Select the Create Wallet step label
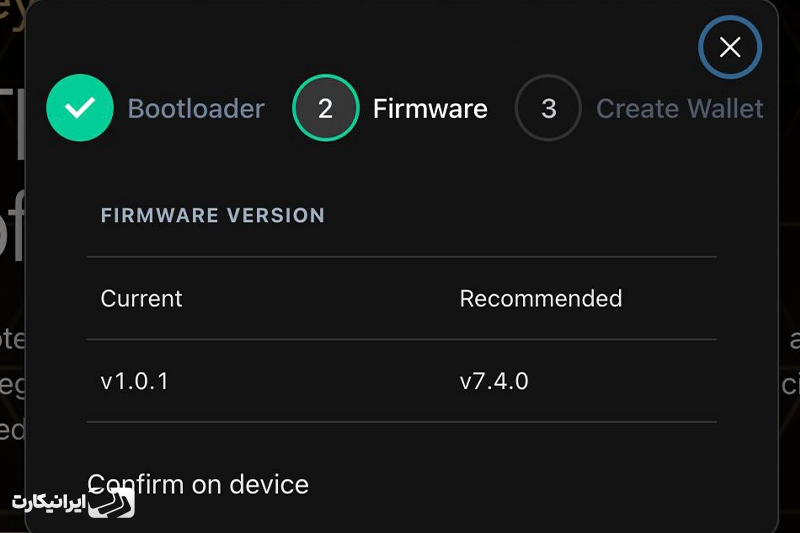This screenshot has height=533, width=800. click(680, 109)
